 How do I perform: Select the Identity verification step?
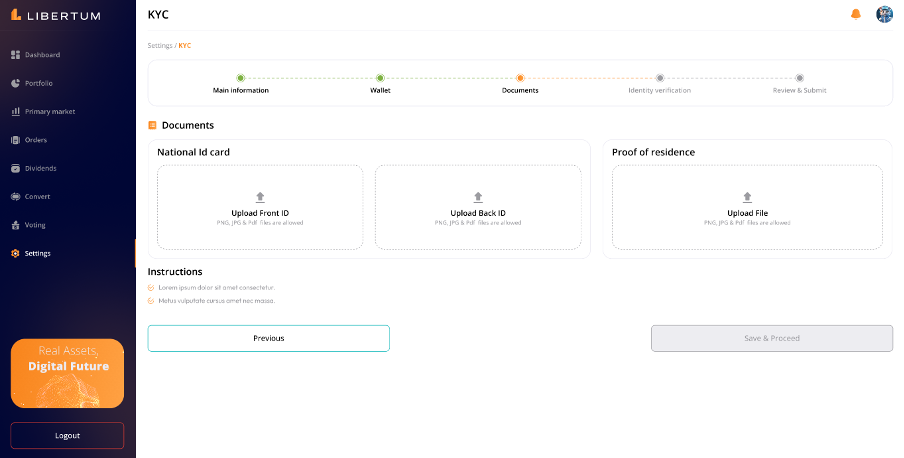[659, 78]
